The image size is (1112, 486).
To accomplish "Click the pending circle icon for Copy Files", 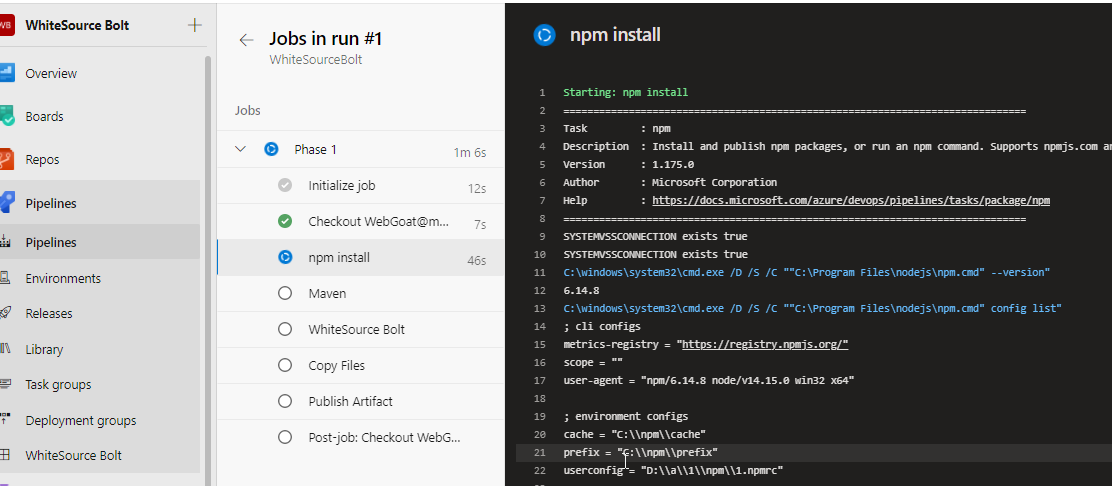I will coord(285,365).
